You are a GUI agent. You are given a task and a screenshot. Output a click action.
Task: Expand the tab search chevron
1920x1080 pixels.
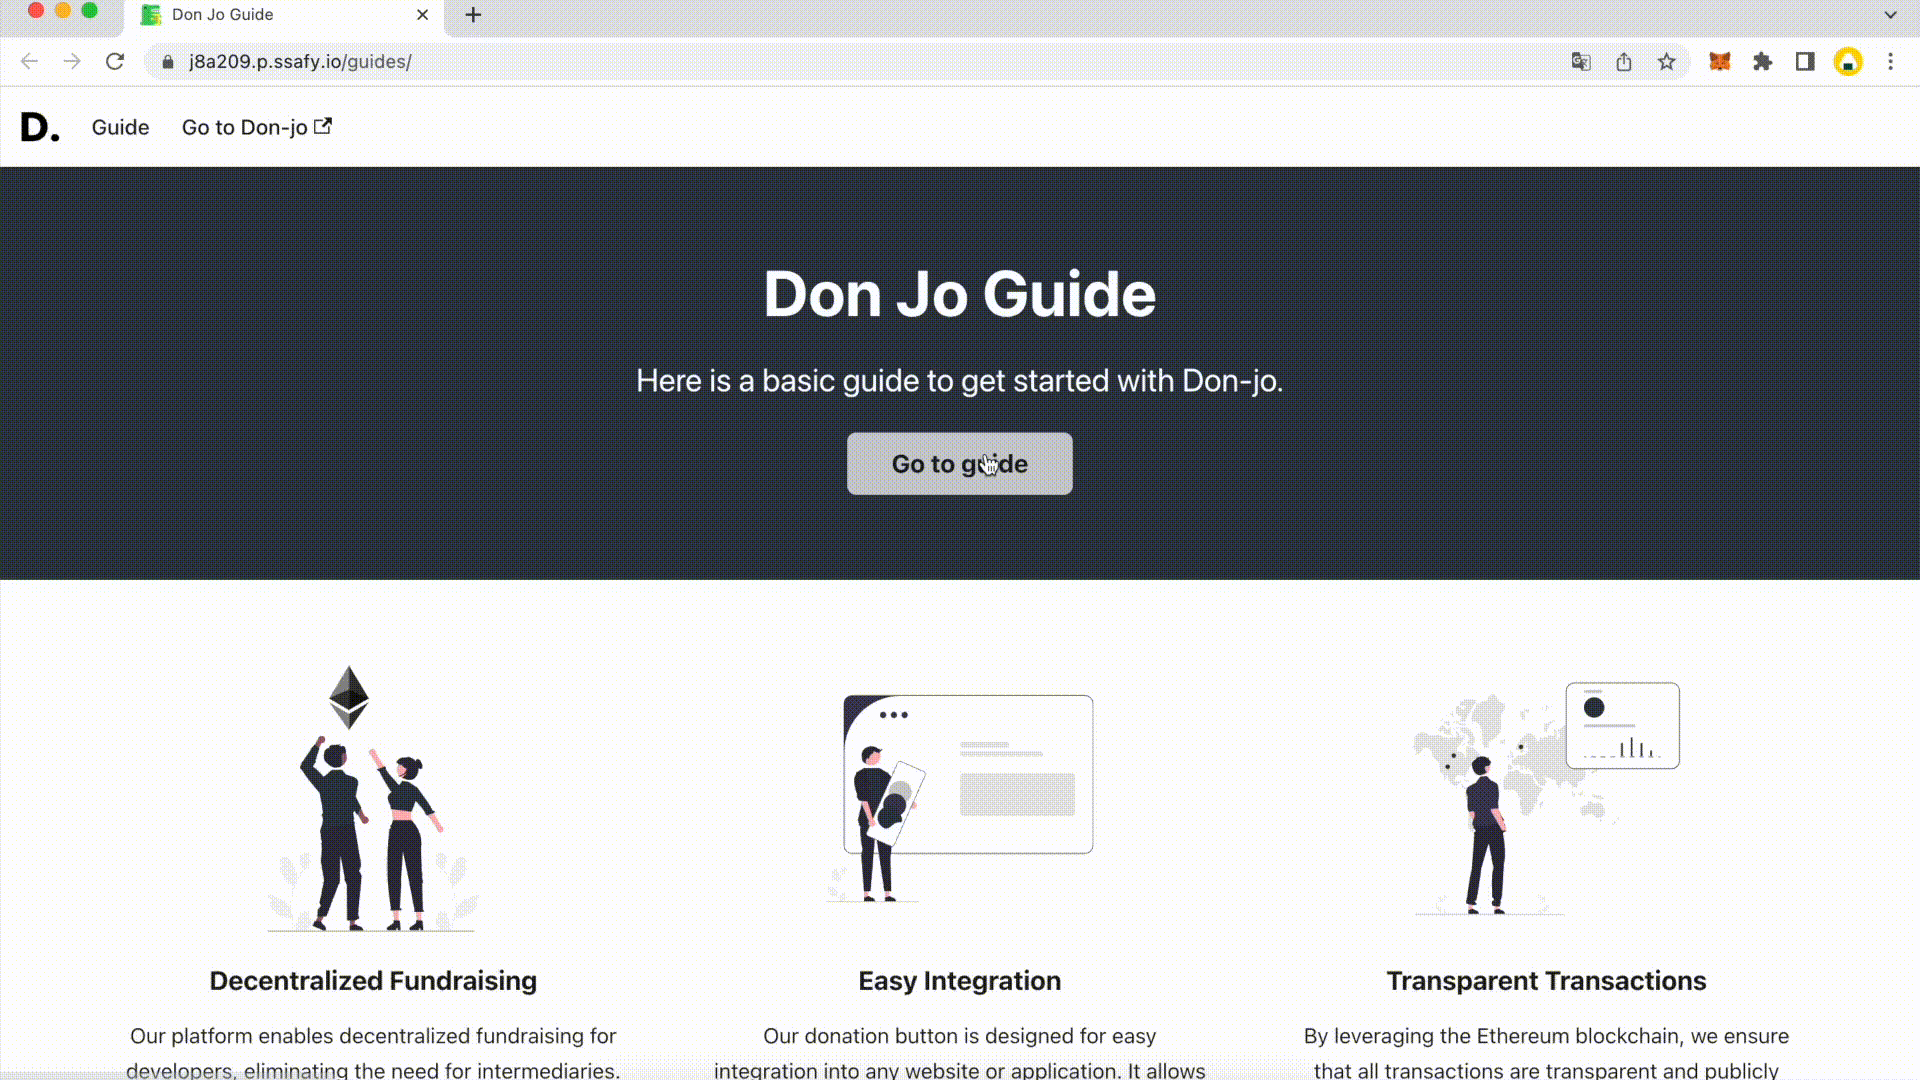(1890, 14)
